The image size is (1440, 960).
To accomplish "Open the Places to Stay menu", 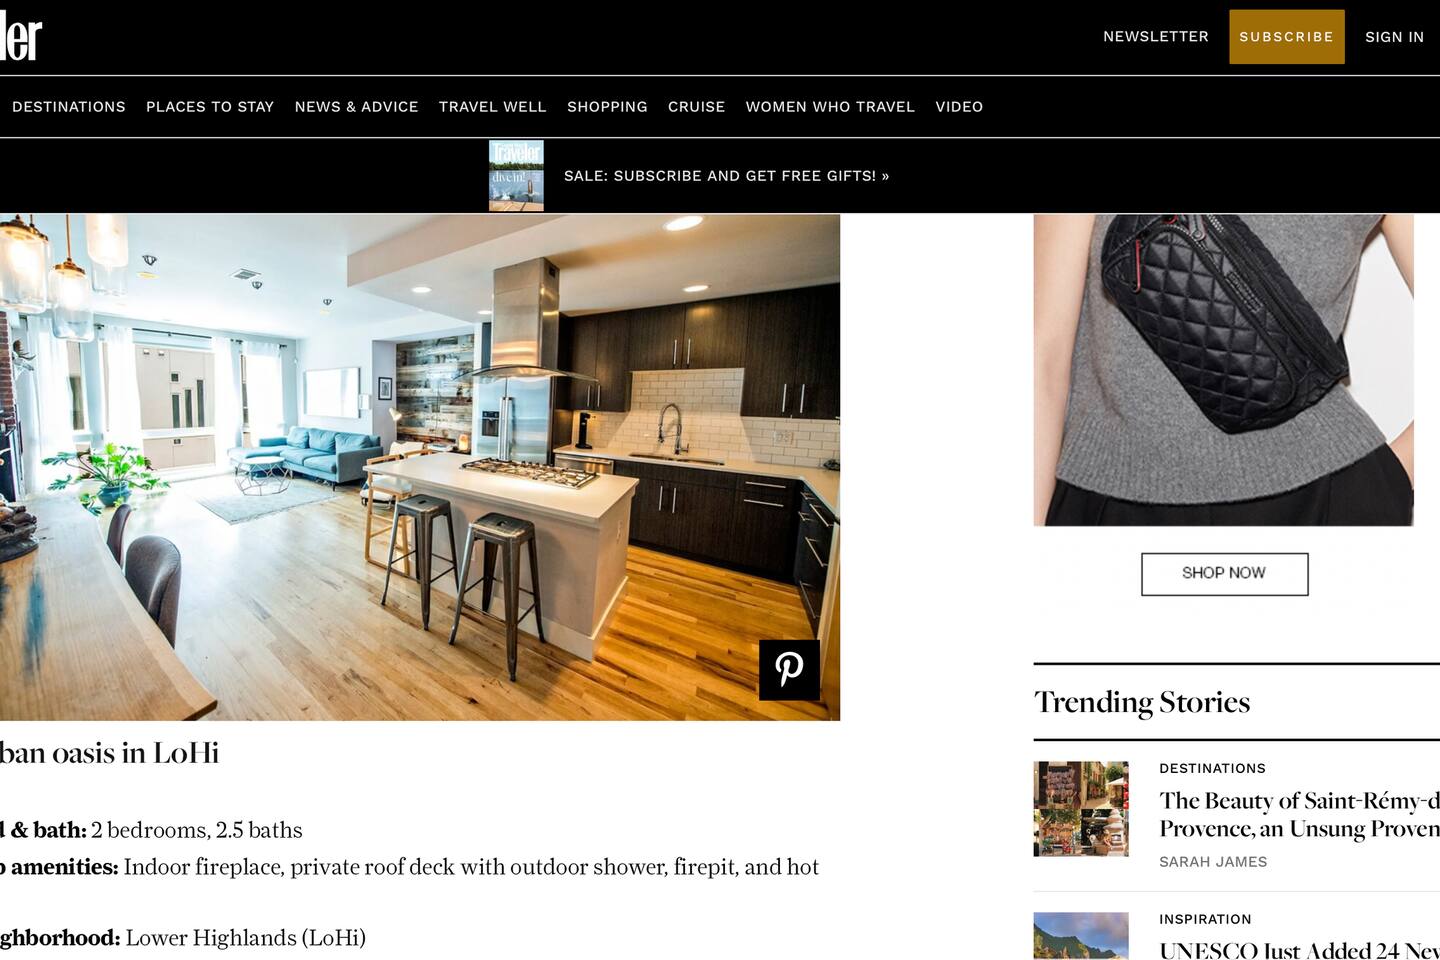I will coord(210,107).
